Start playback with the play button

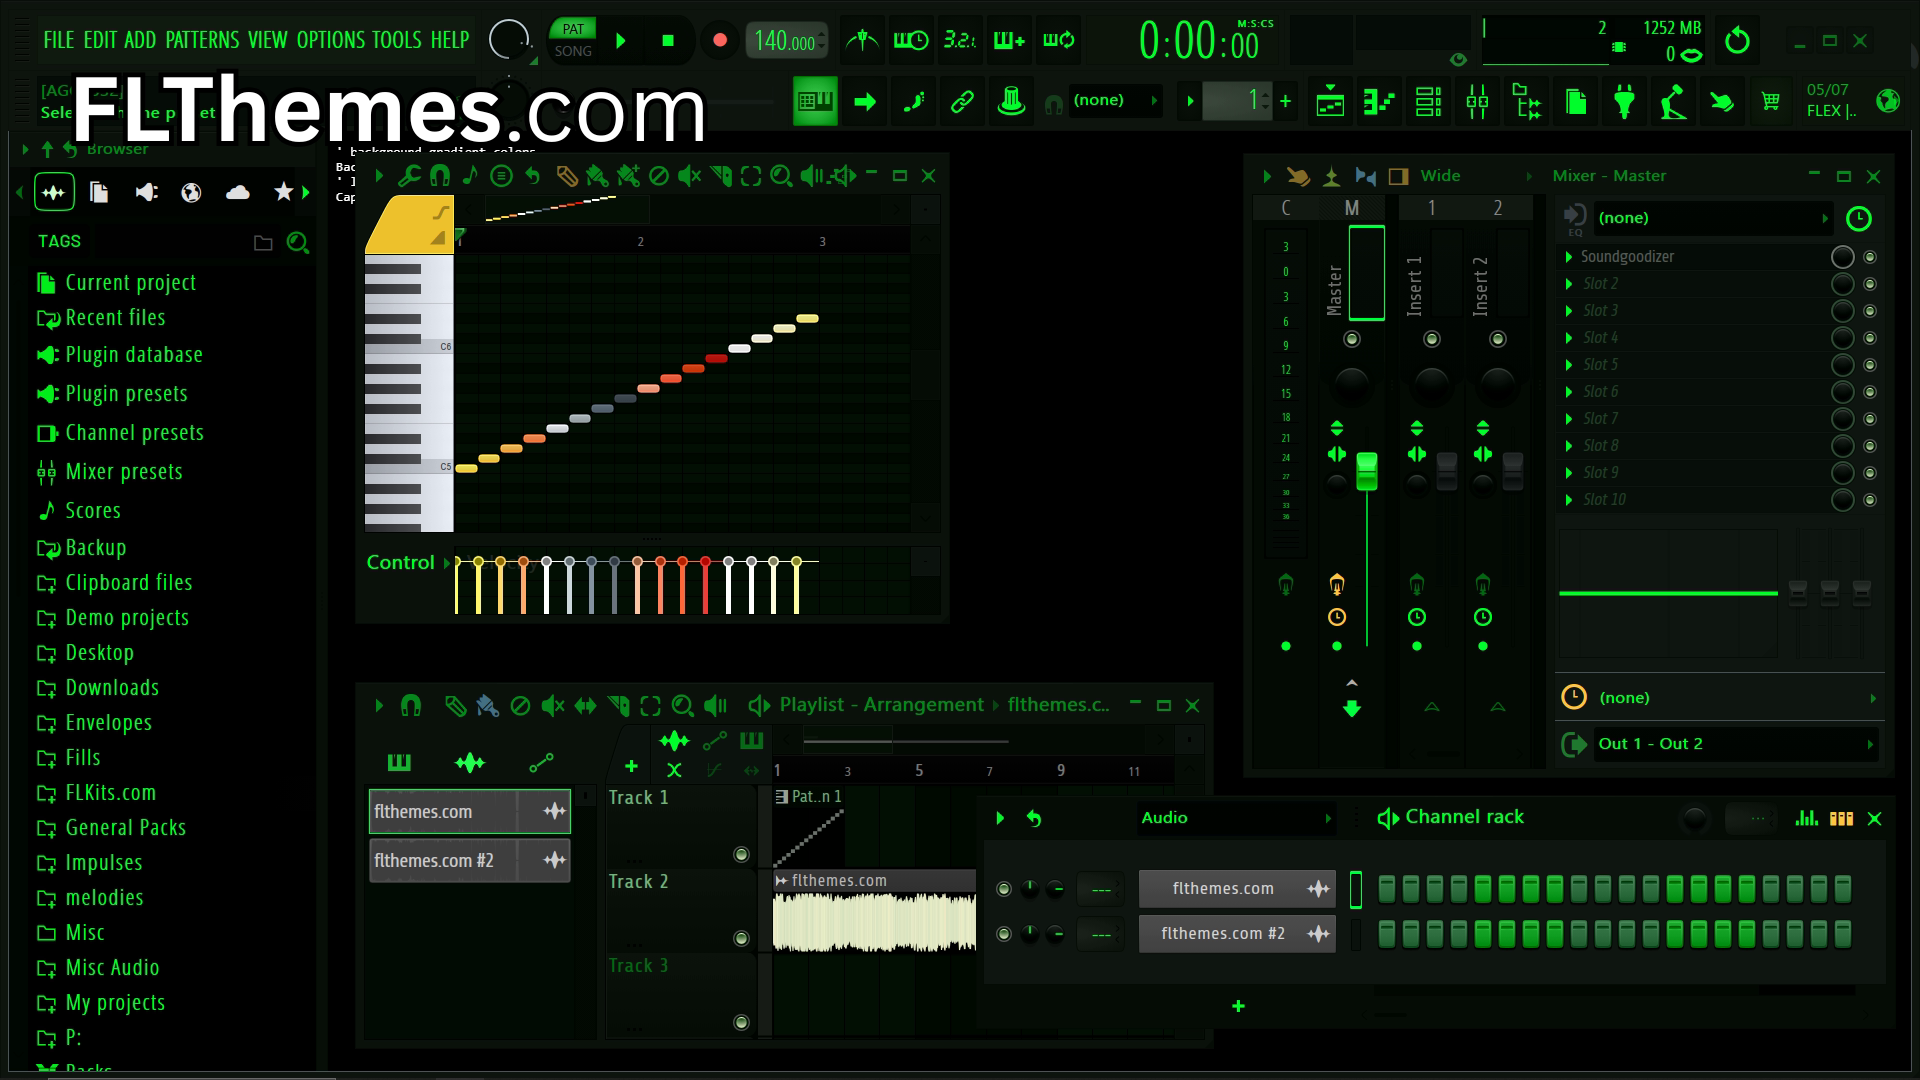[x=621, y=41]
